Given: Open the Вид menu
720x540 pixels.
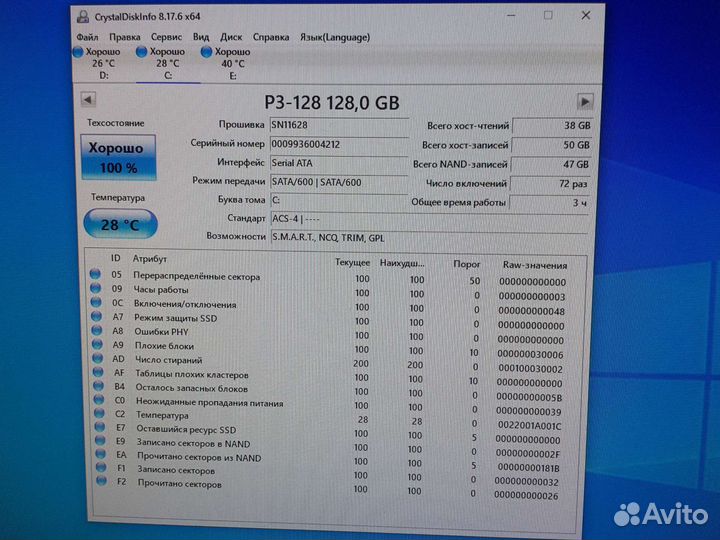Looking at the screenshot, I should [201, 37].
